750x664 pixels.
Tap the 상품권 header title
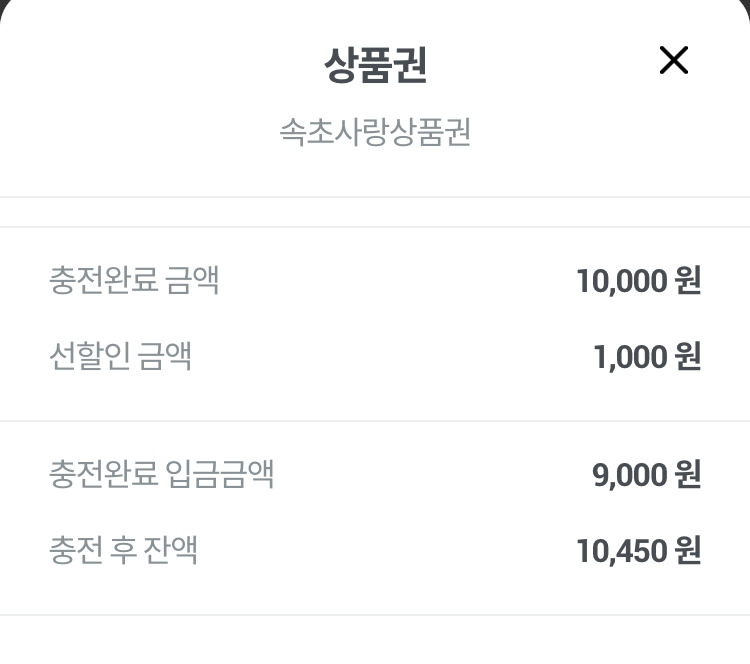375,66
